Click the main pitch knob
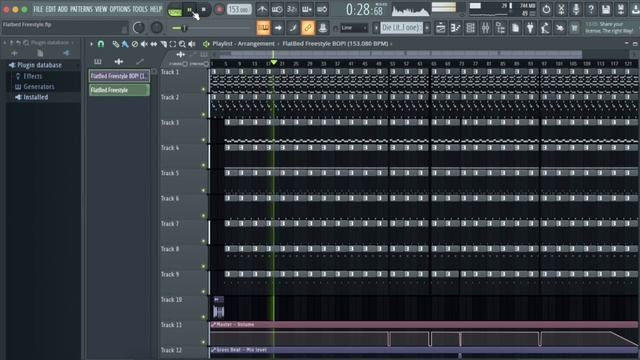 (x=157, y=28)
